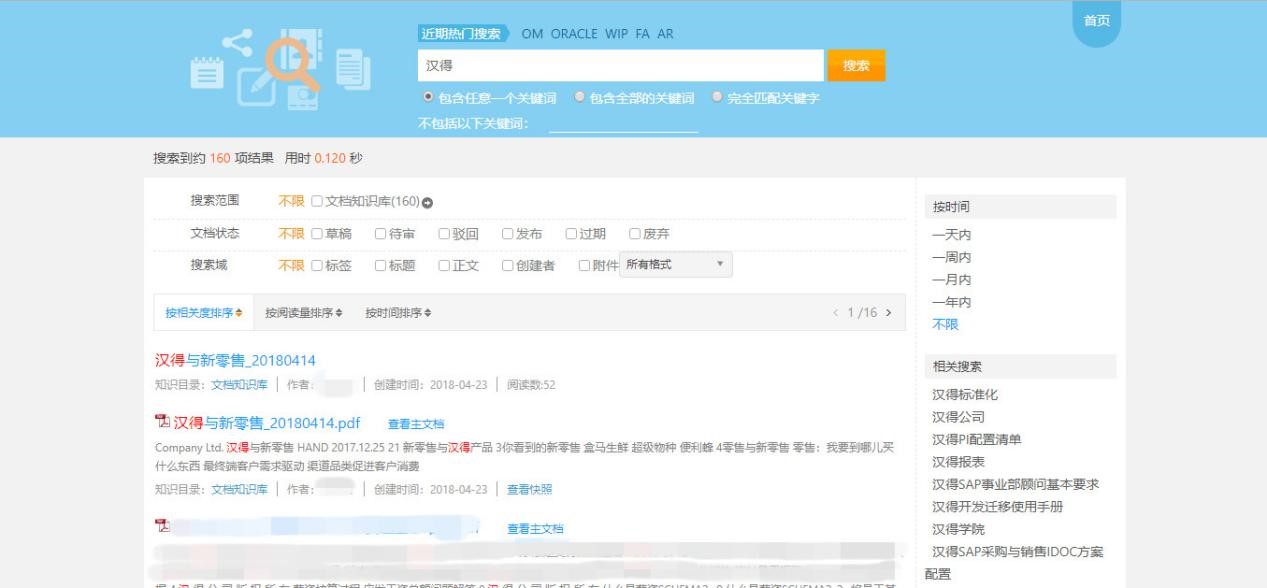Click related search 汉得学院

(x=958, y=529)
